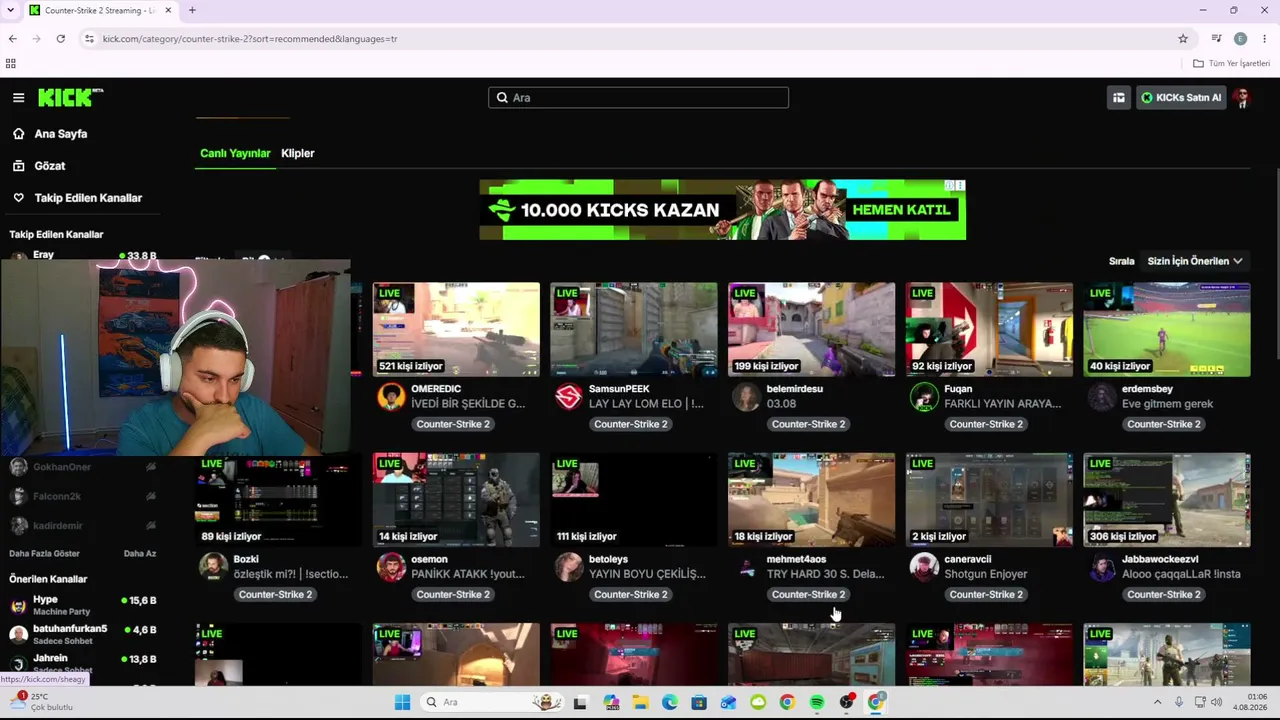
Task: Click Jabbawockeezvl's channel avatar
Action: click(x=1101, y=567)
